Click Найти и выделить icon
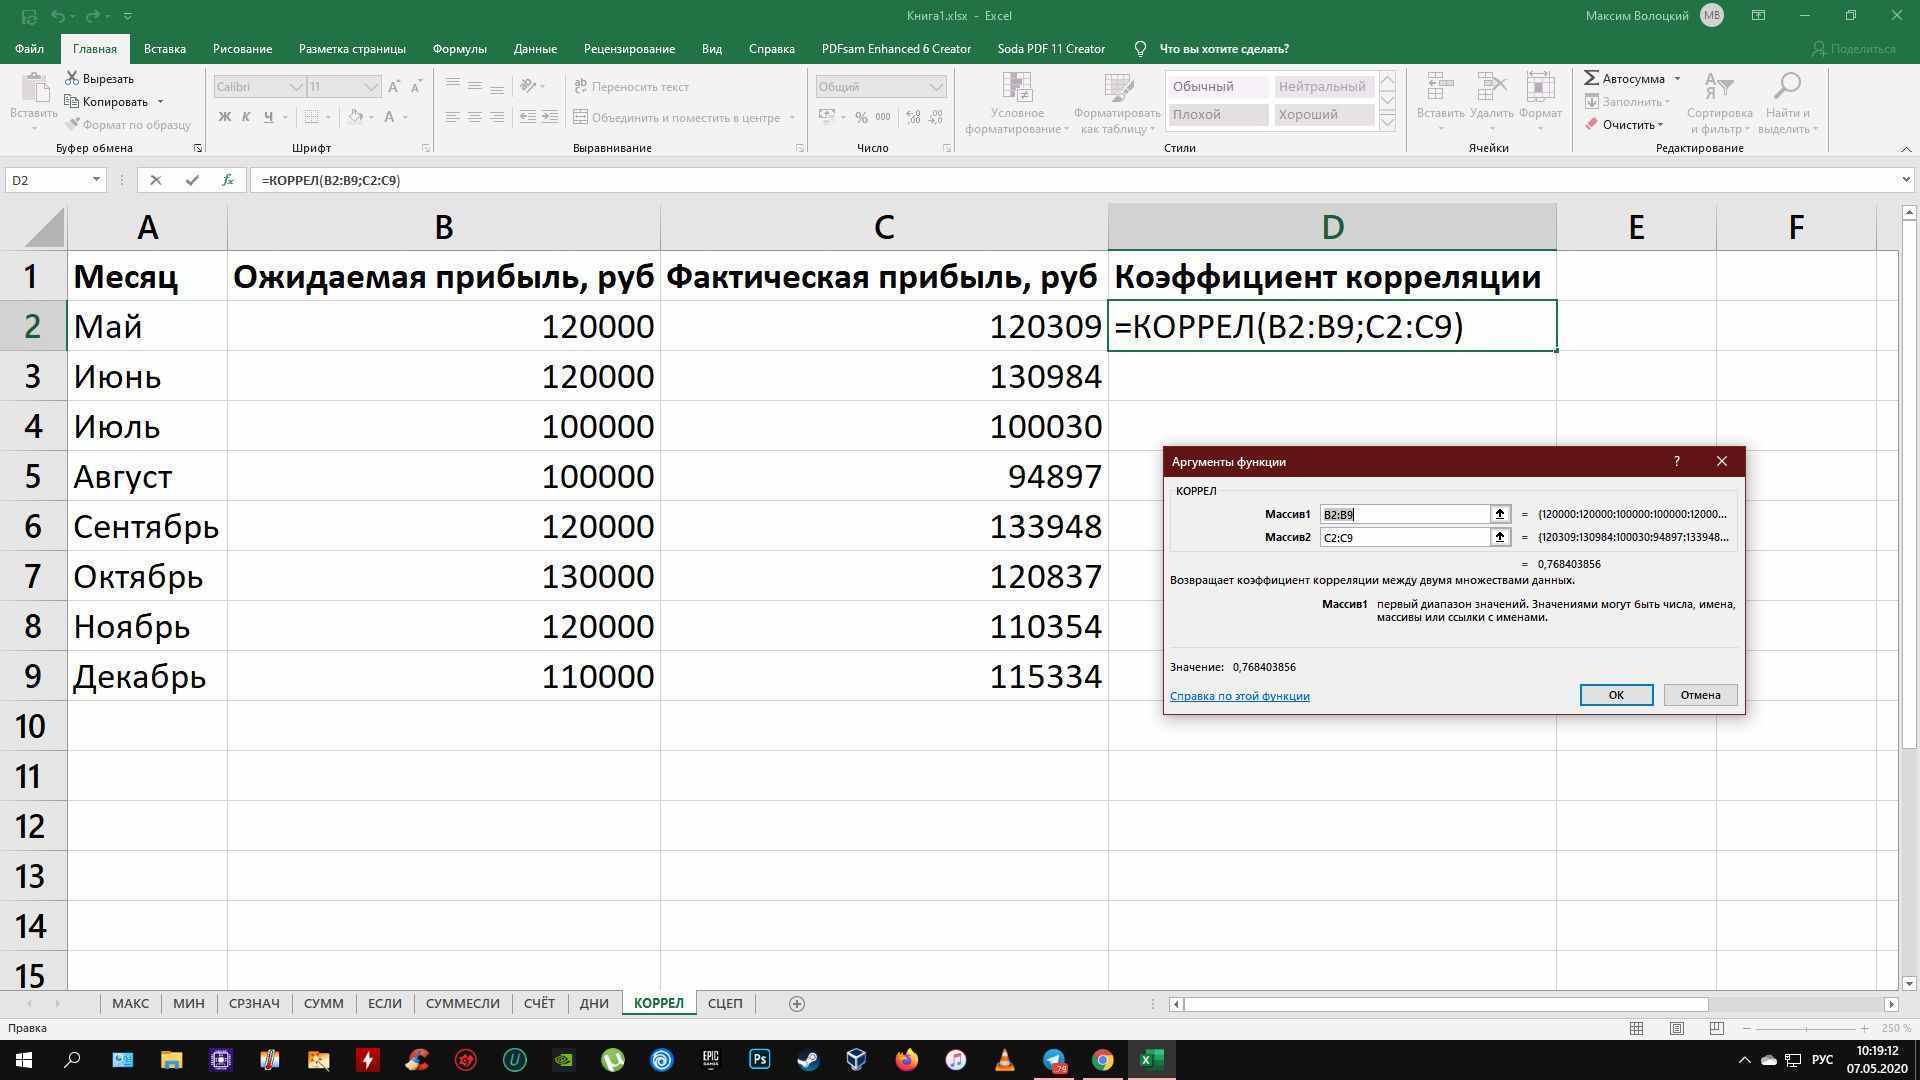This screenshot has width=1920, height=1080. (1787, 100)
